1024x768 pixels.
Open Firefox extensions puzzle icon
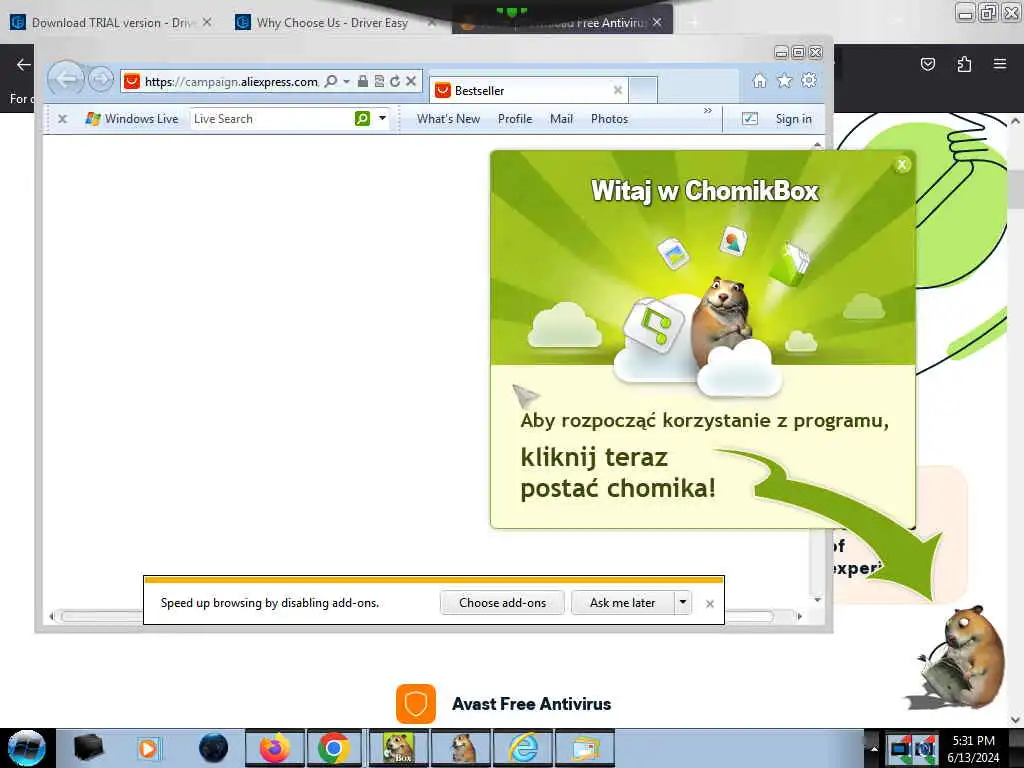click(x=964, y=64)
